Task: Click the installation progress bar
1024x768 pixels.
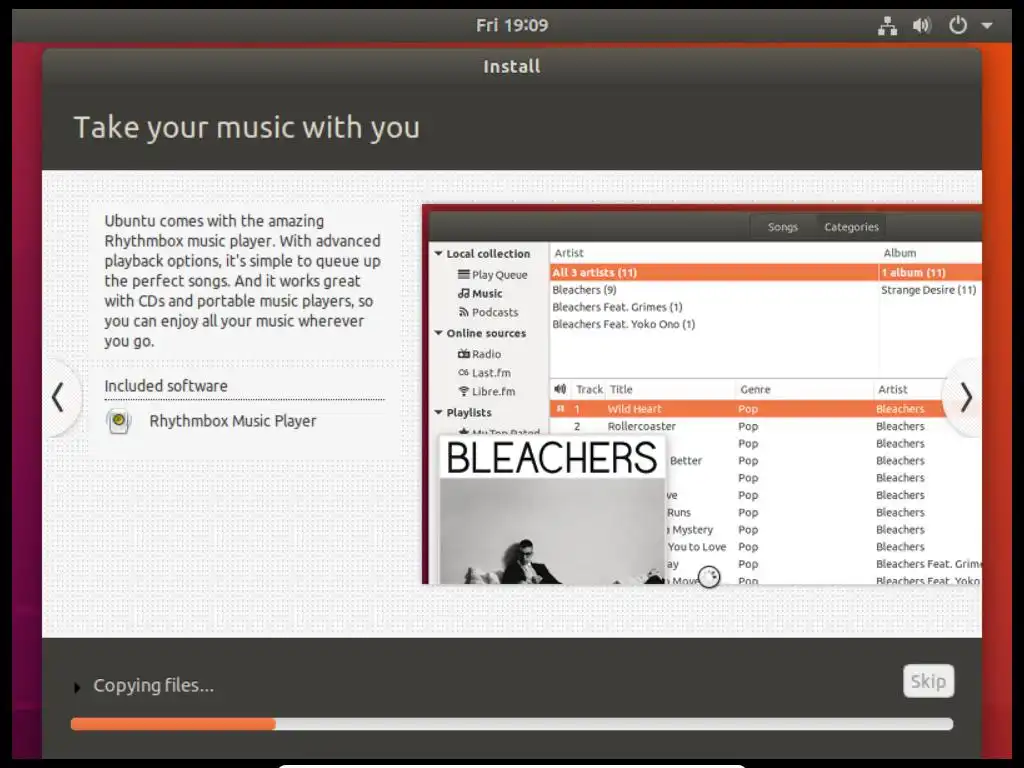Action: click(x=512, y=724)
